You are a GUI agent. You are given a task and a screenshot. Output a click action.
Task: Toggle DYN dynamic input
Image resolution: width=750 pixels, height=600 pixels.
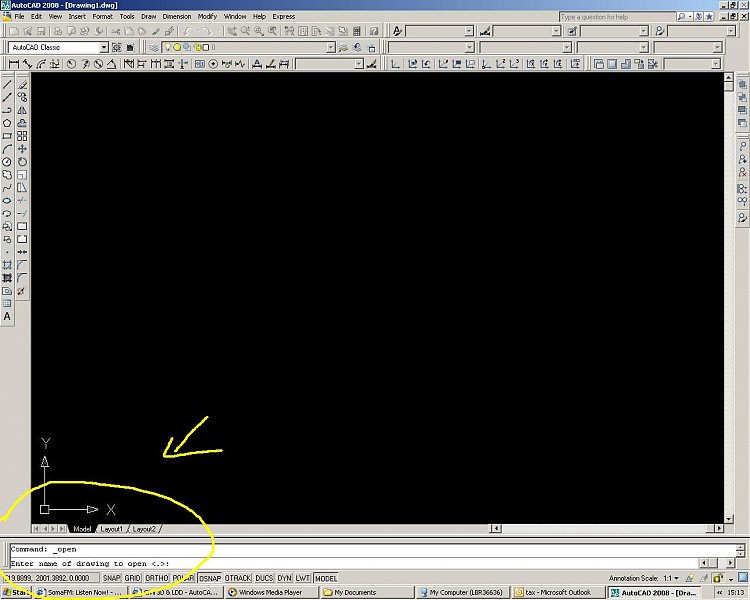pos(284,578)
